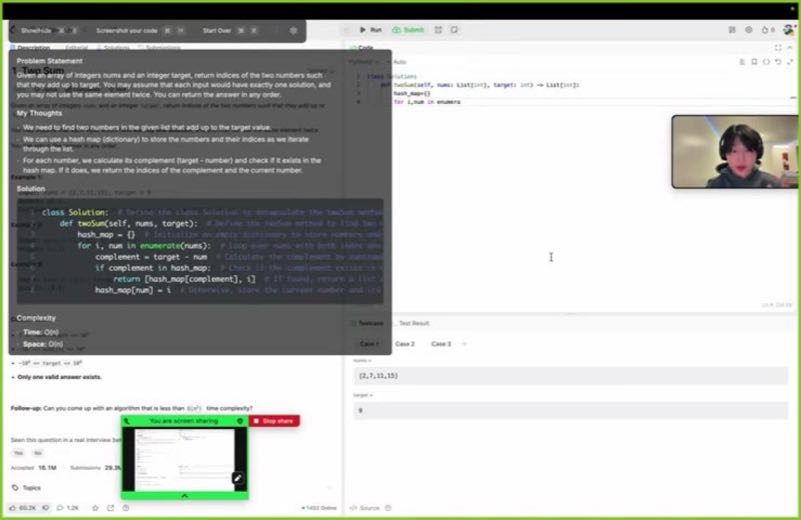This screenshot has width=801, height=520.
Task: Open the screen share thumbnail preview
Action: pyautogui.click(x=184, y=459)
